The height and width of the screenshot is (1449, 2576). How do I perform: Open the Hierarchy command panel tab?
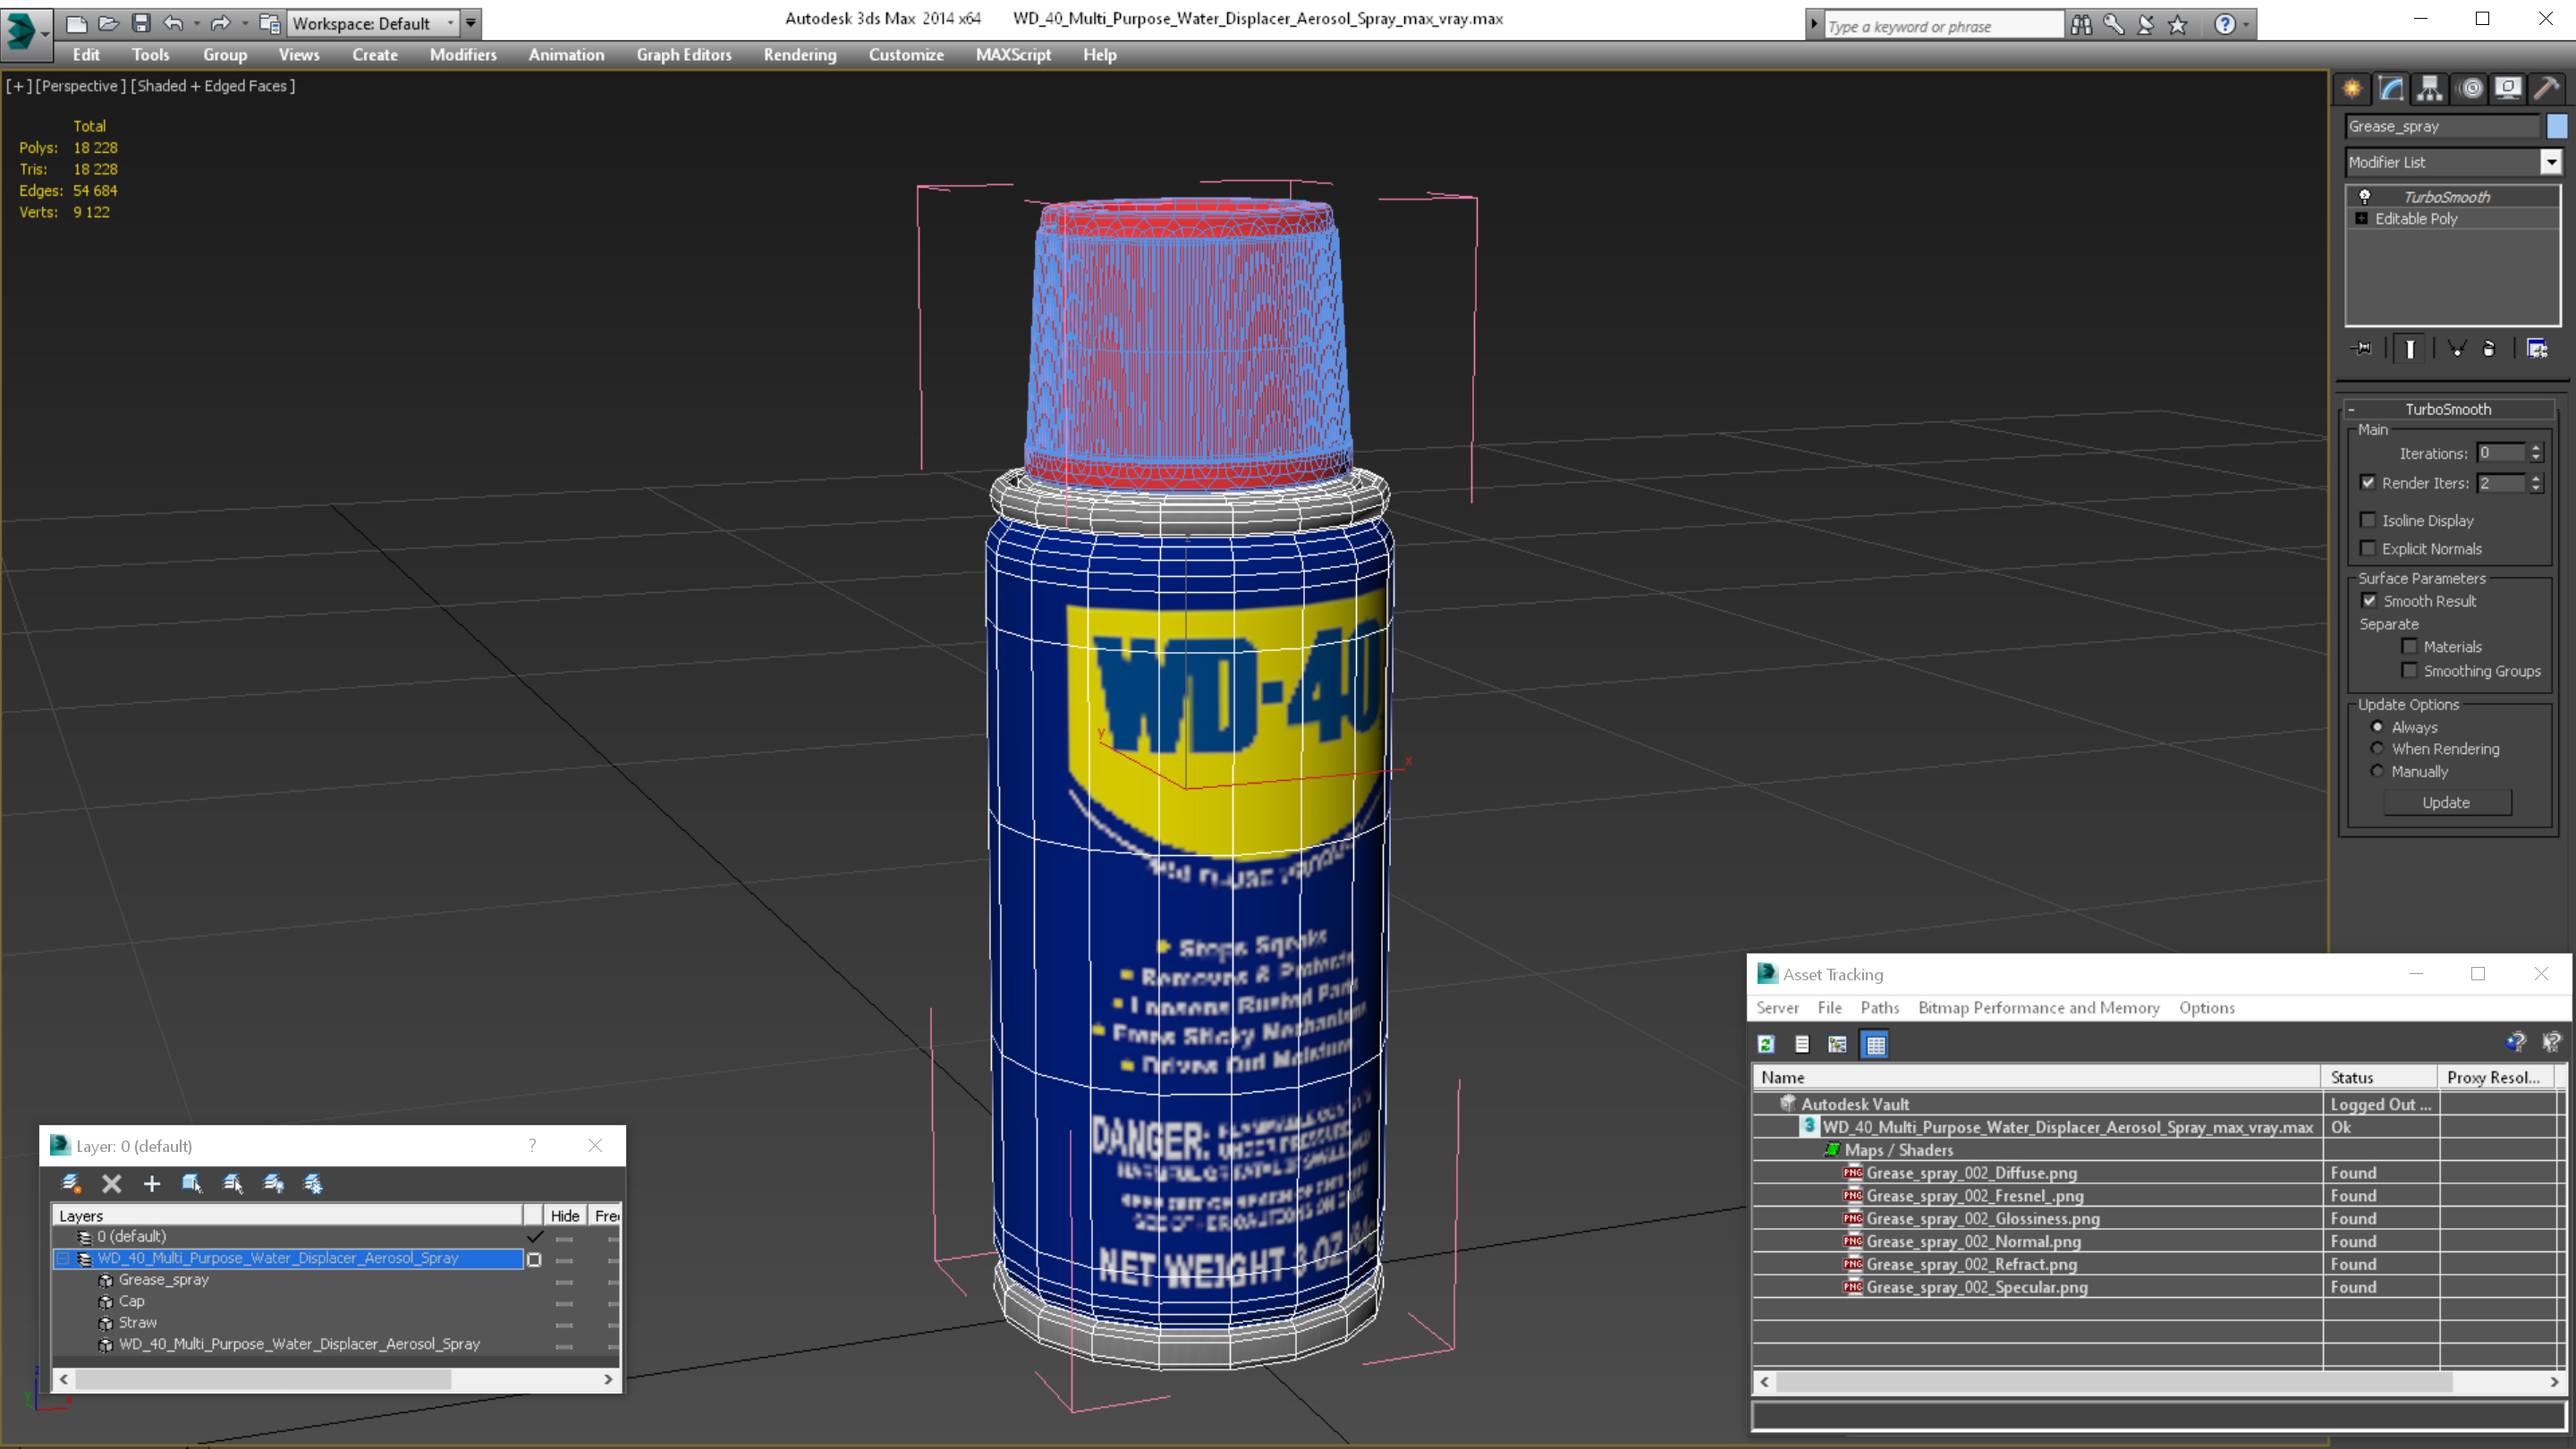(2430, 88)
